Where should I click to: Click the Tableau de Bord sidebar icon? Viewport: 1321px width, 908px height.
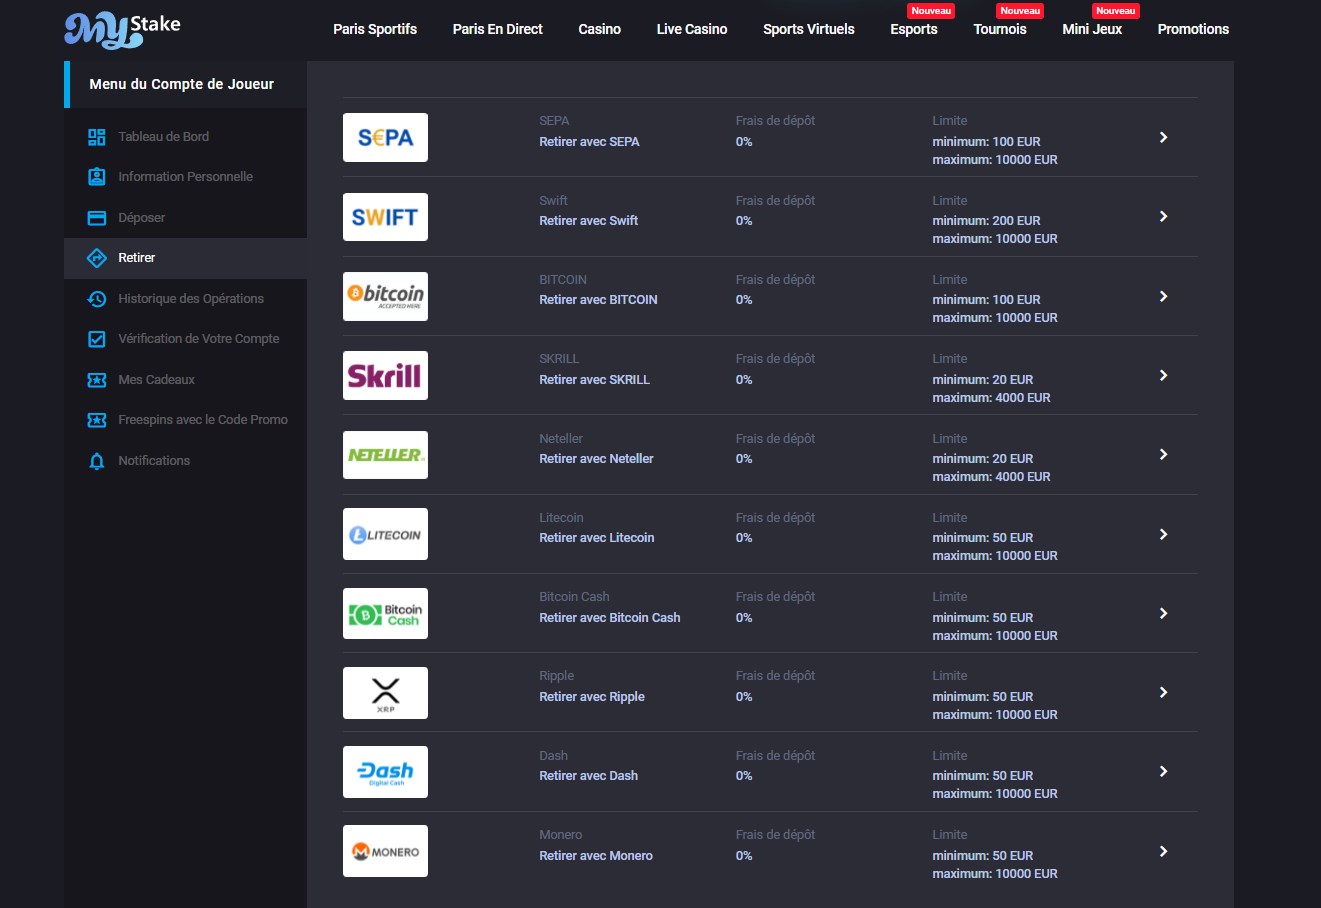click(97, 137)
